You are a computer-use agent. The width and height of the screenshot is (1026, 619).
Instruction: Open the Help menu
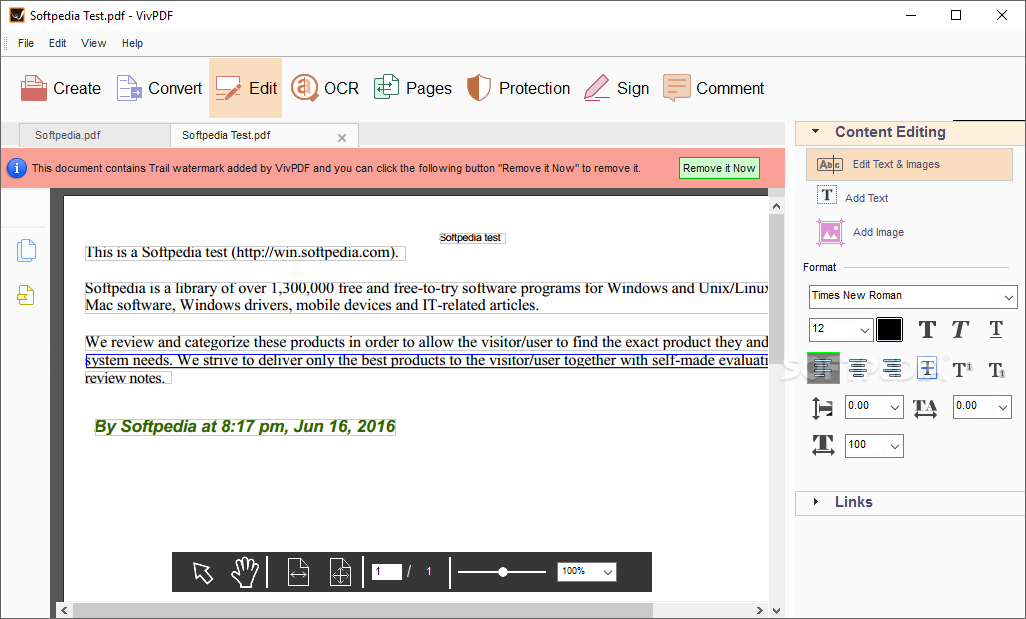click(x=132, y=43)
